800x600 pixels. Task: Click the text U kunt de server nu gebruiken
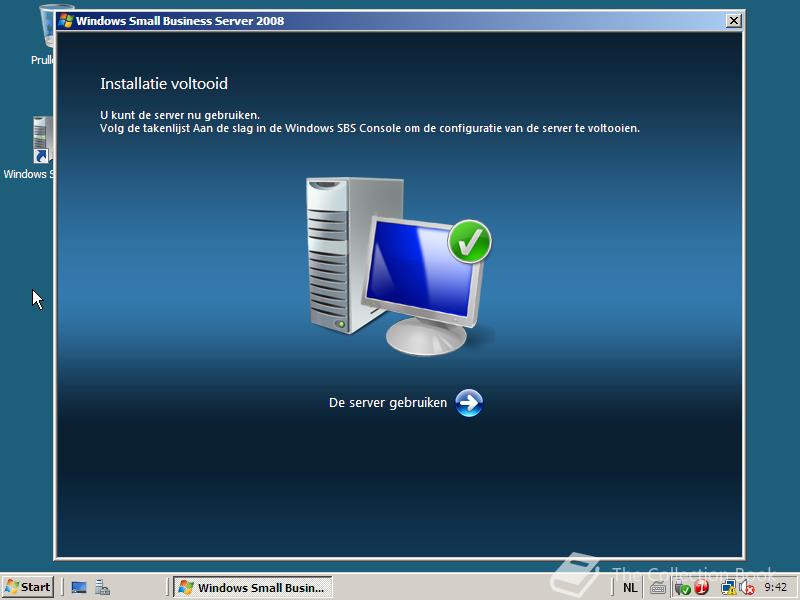180,115
